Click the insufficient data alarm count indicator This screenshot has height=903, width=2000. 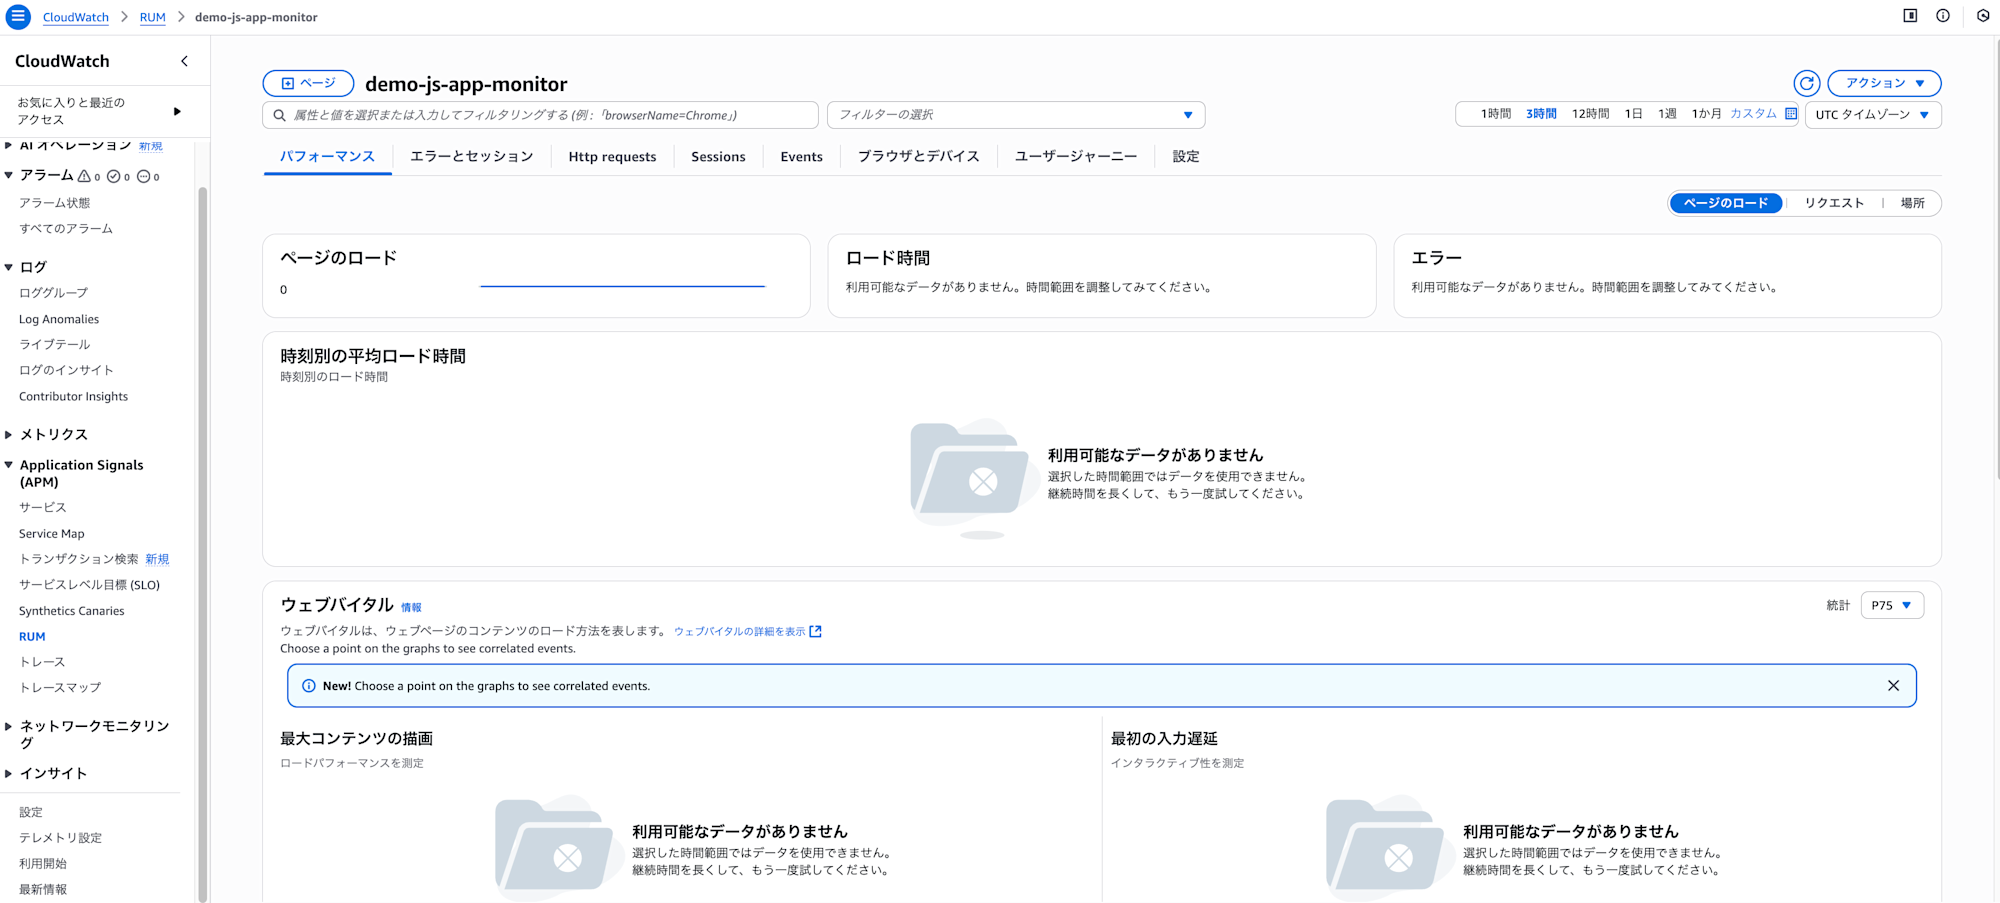148,176
